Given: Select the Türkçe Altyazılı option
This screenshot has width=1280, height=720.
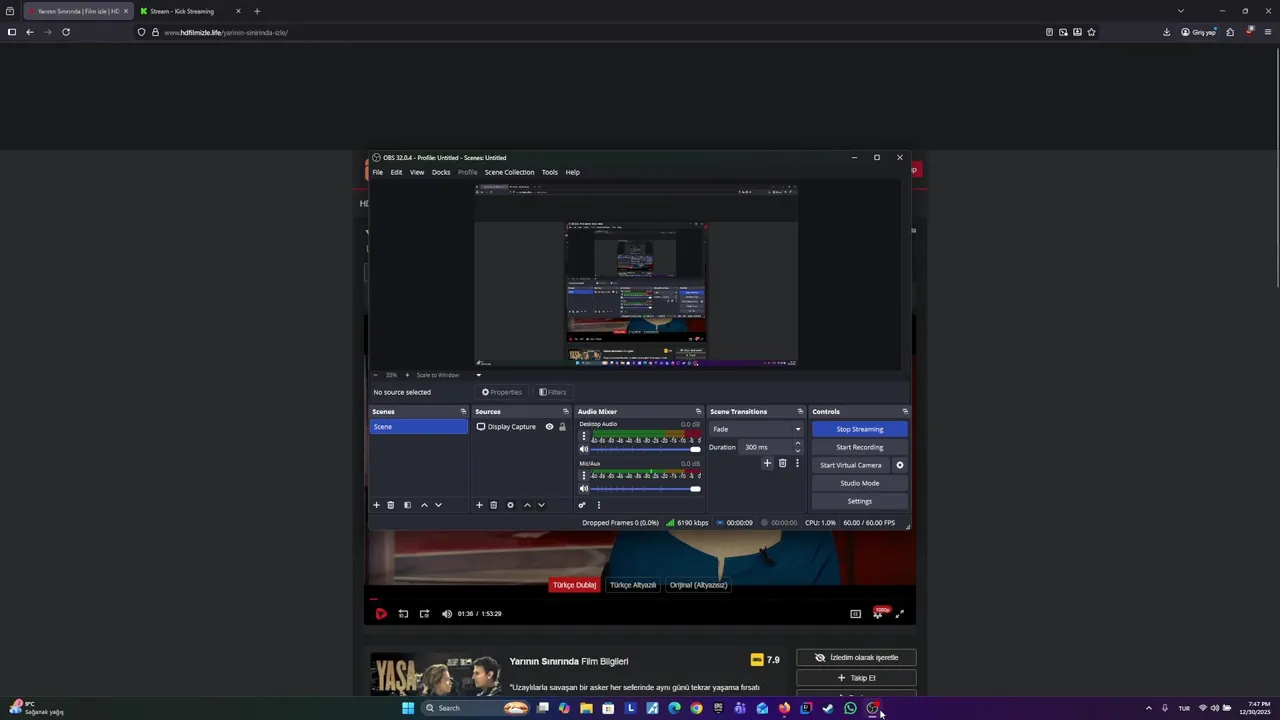Looking at the screenshot, I should pos(633,585).
